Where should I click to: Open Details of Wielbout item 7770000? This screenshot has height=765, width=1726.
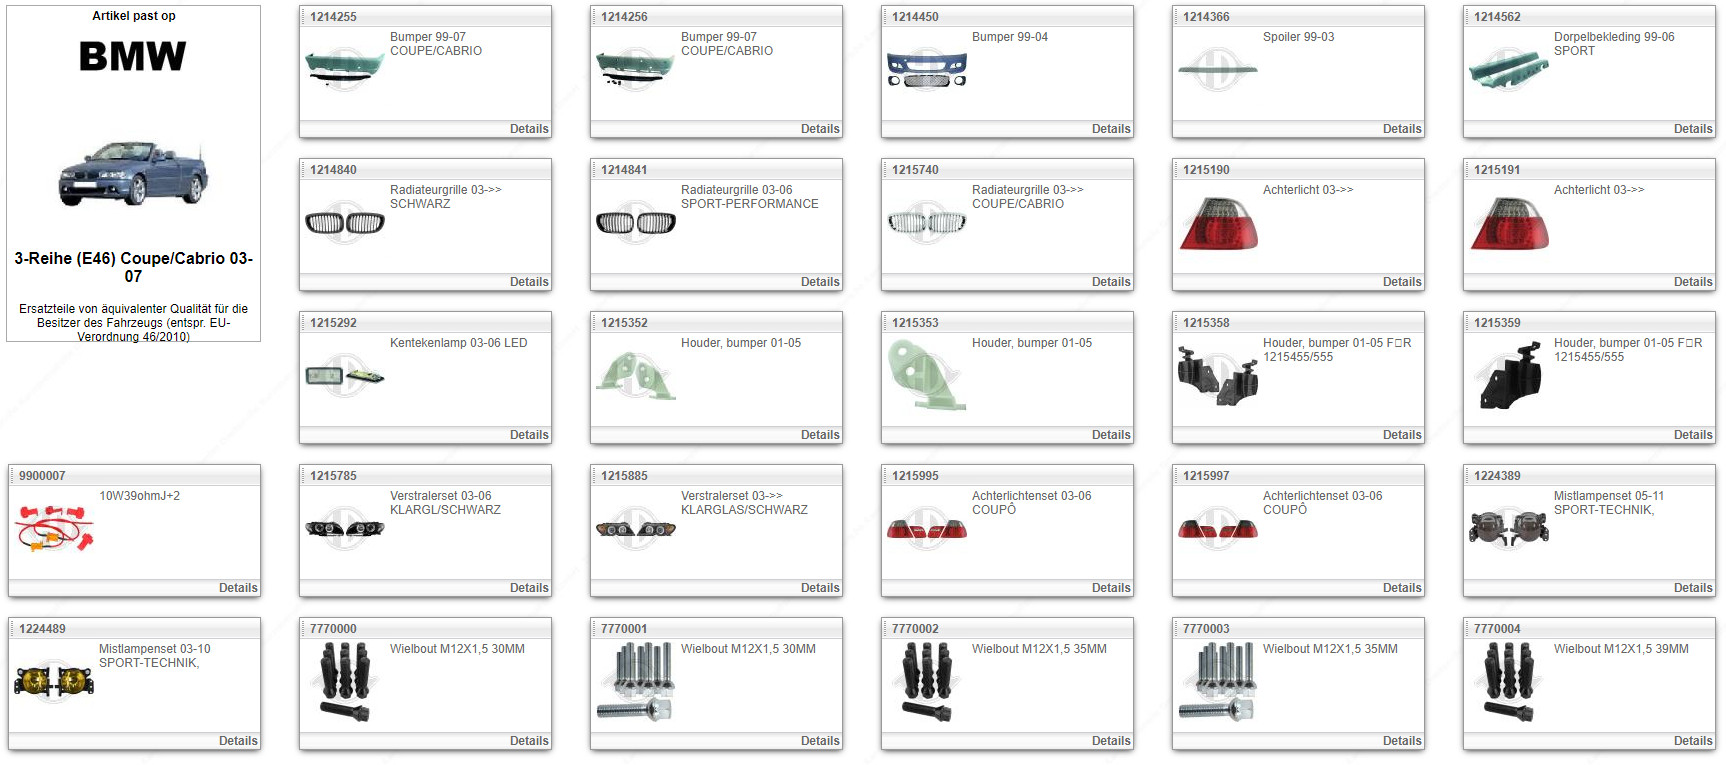[529, 741]
